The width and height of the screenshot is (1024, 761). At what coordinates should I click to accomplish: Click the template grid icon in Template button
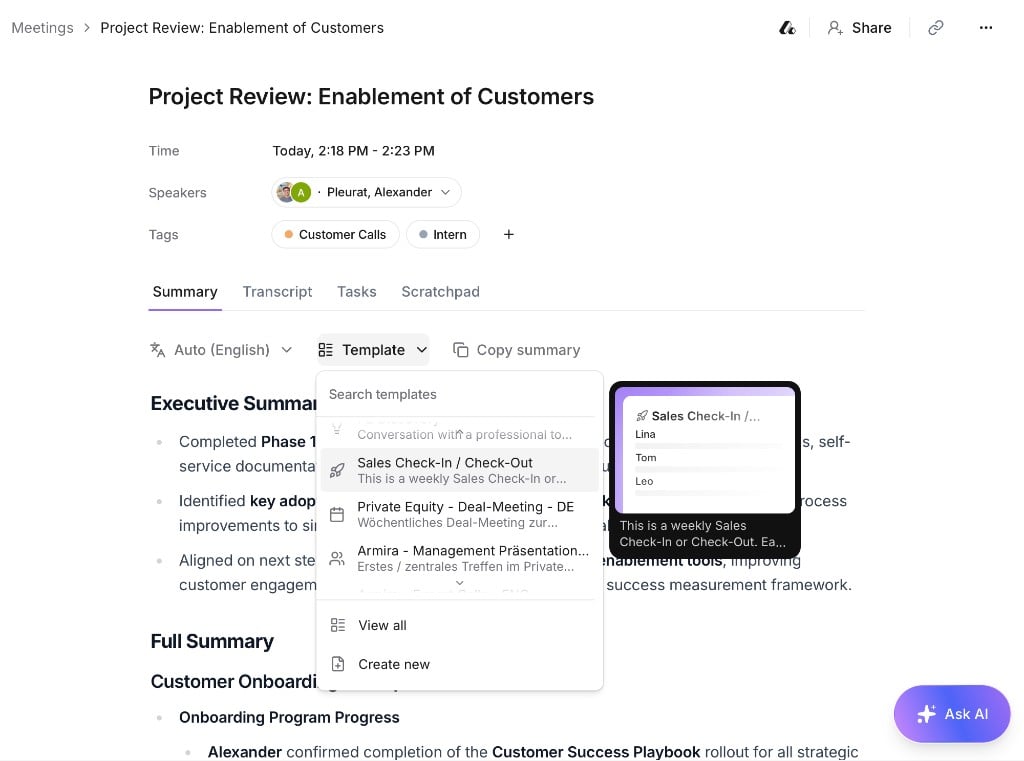pos(325,349)
